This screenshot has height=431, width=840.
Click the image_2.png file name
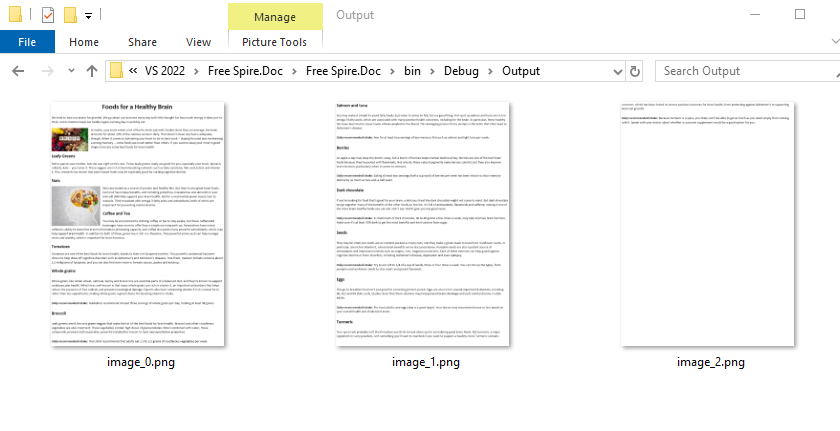click(710, 362)
